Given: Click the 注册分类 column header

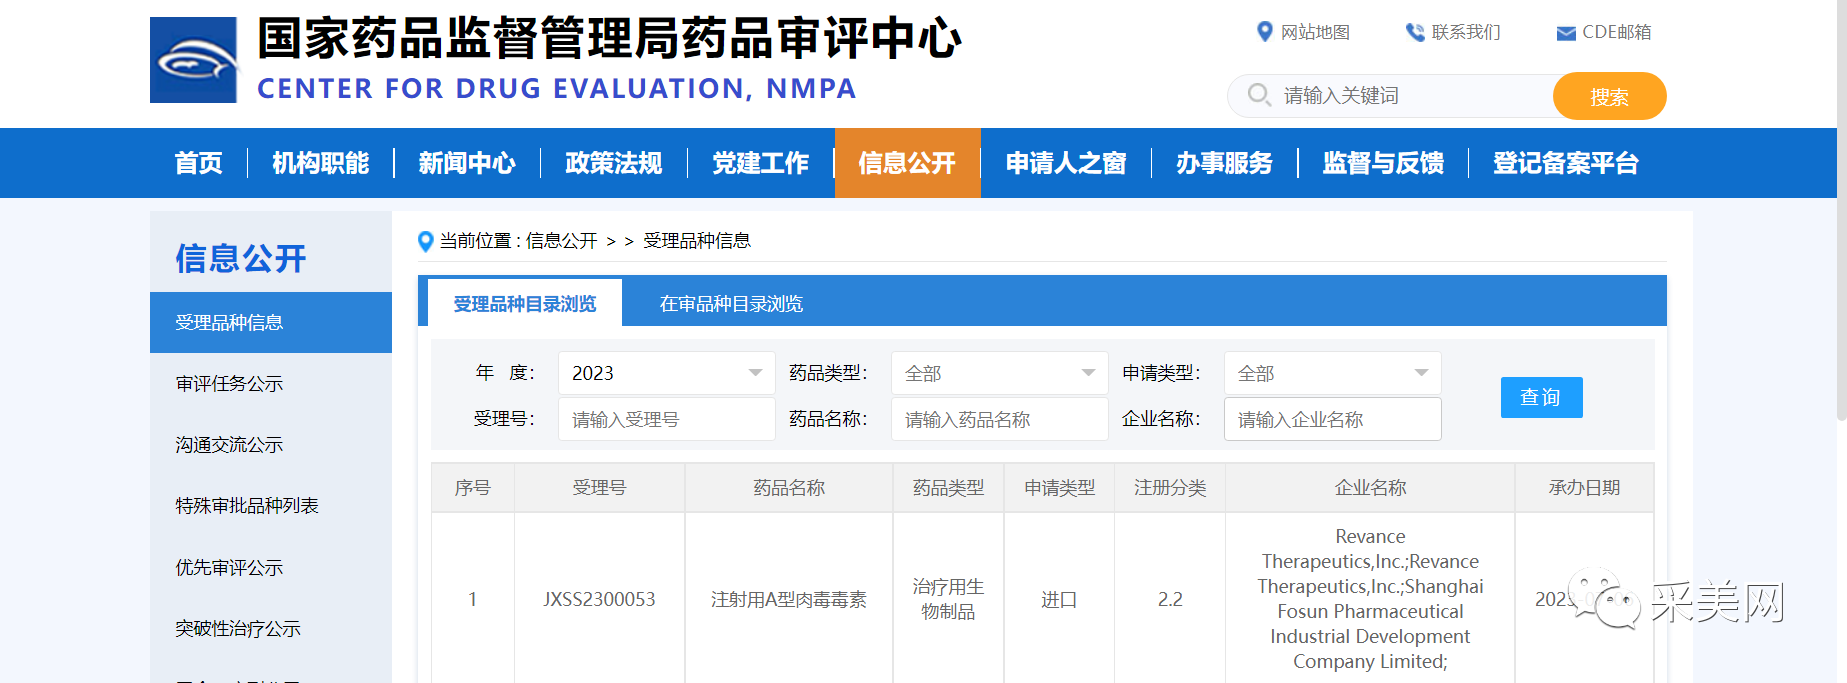Looking at the screenshot, I should pyautogui.click(x=1170, y=488).
